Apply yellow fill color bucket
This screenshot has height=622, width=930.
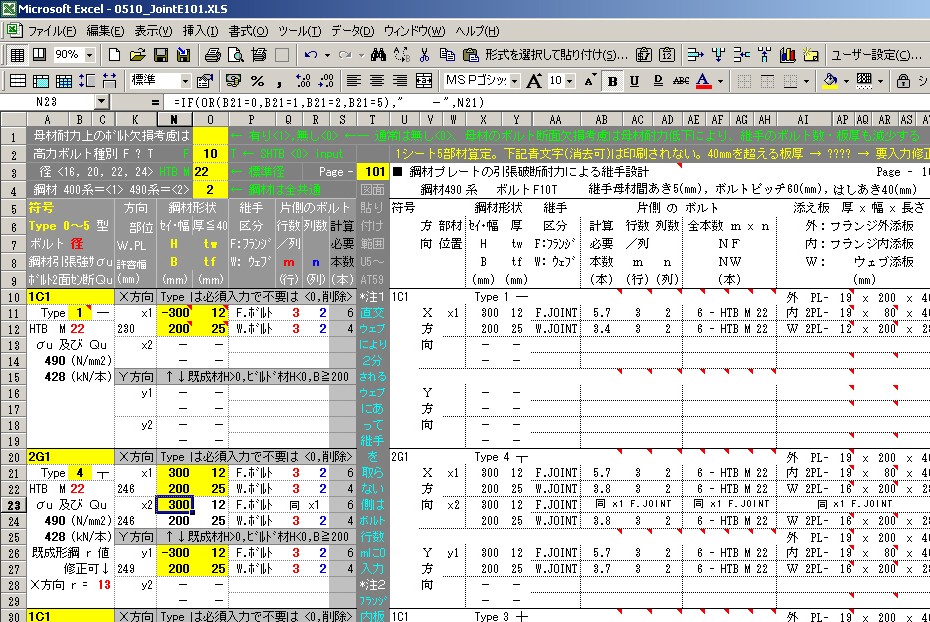pos(830,81)
